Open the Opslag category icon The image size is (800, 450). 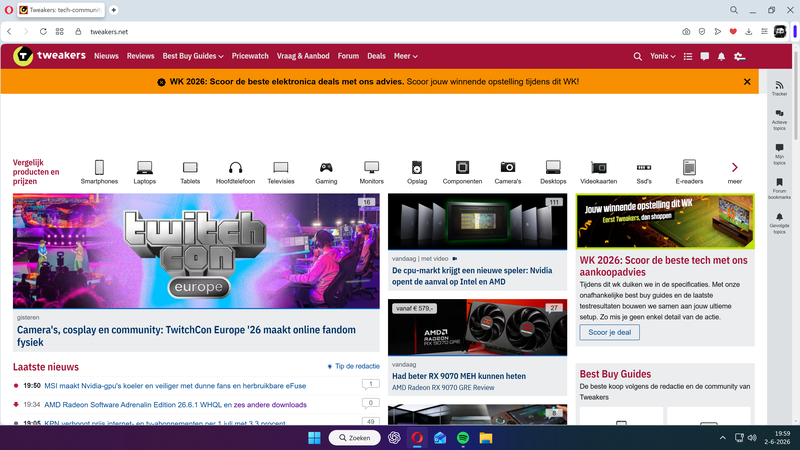pyautogui.click(x=417, y=167)
